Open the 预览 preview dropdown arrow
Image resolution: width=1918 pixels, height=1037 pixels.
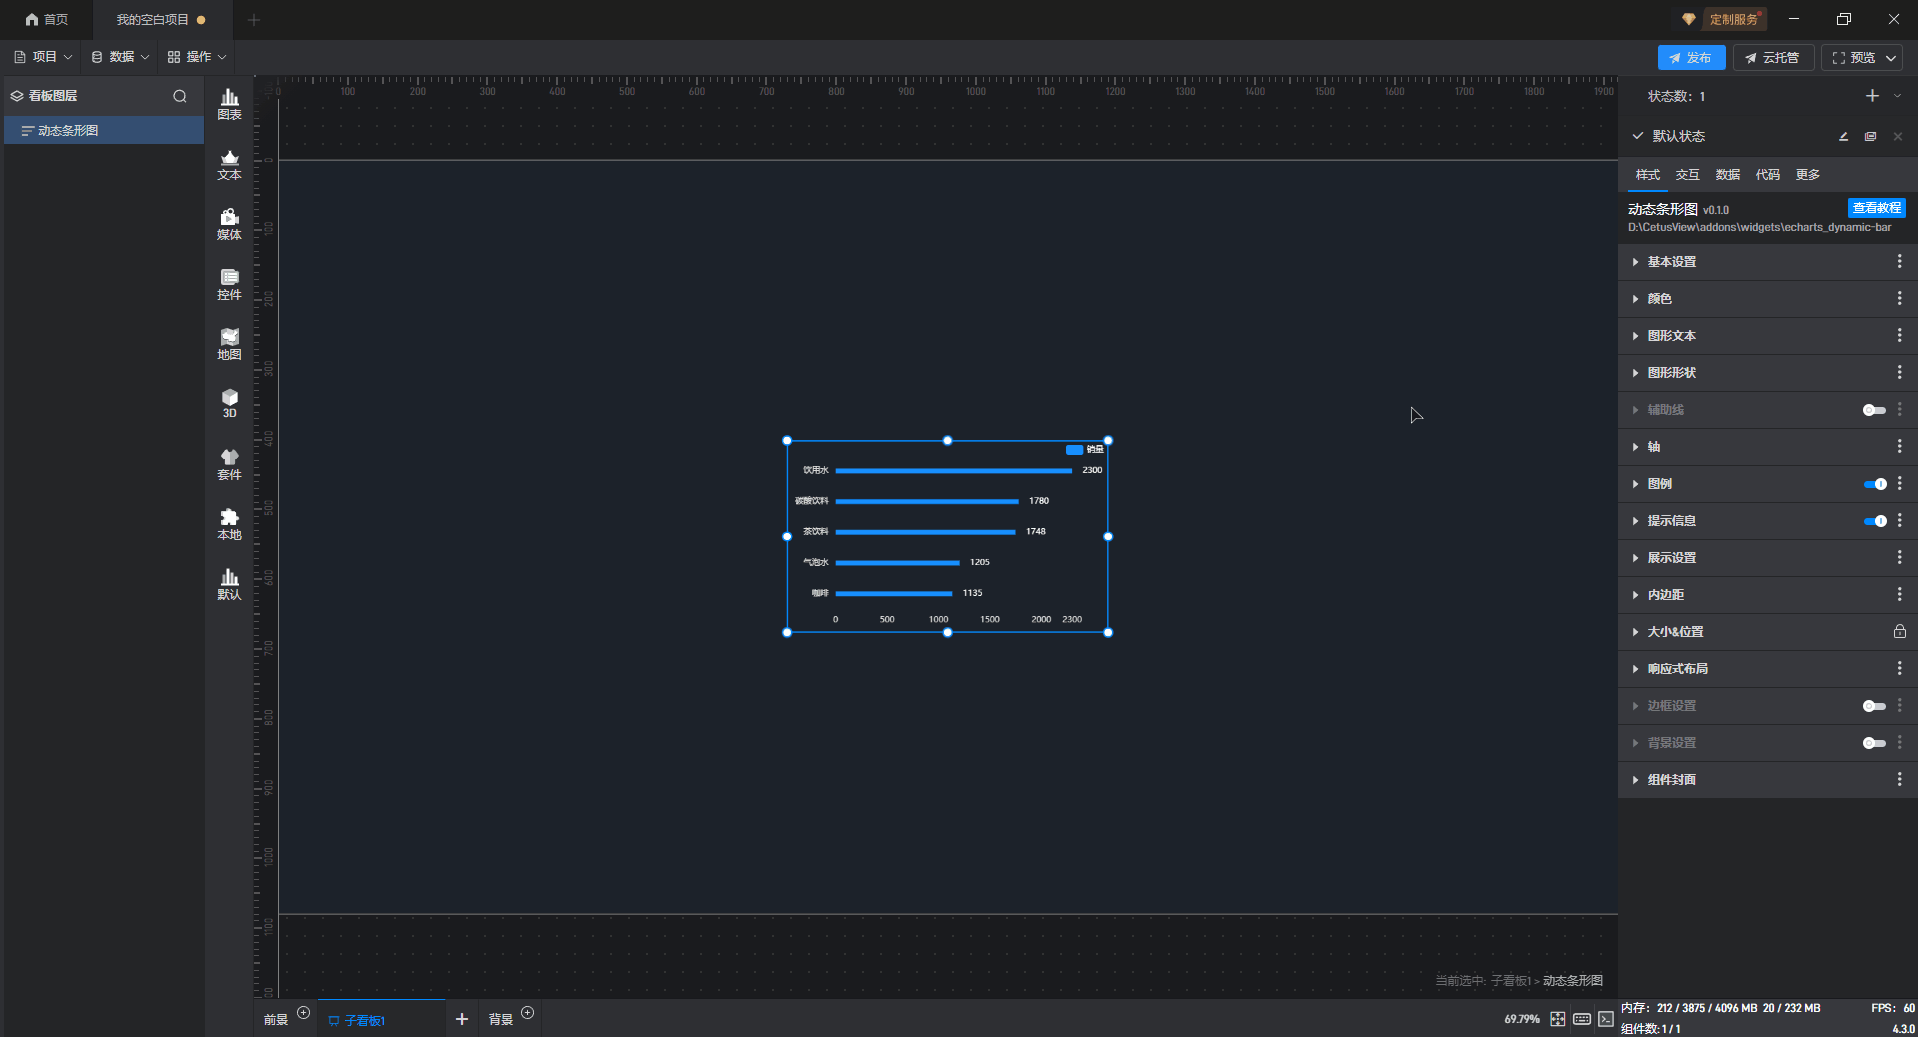click(x=1891, y=58)
